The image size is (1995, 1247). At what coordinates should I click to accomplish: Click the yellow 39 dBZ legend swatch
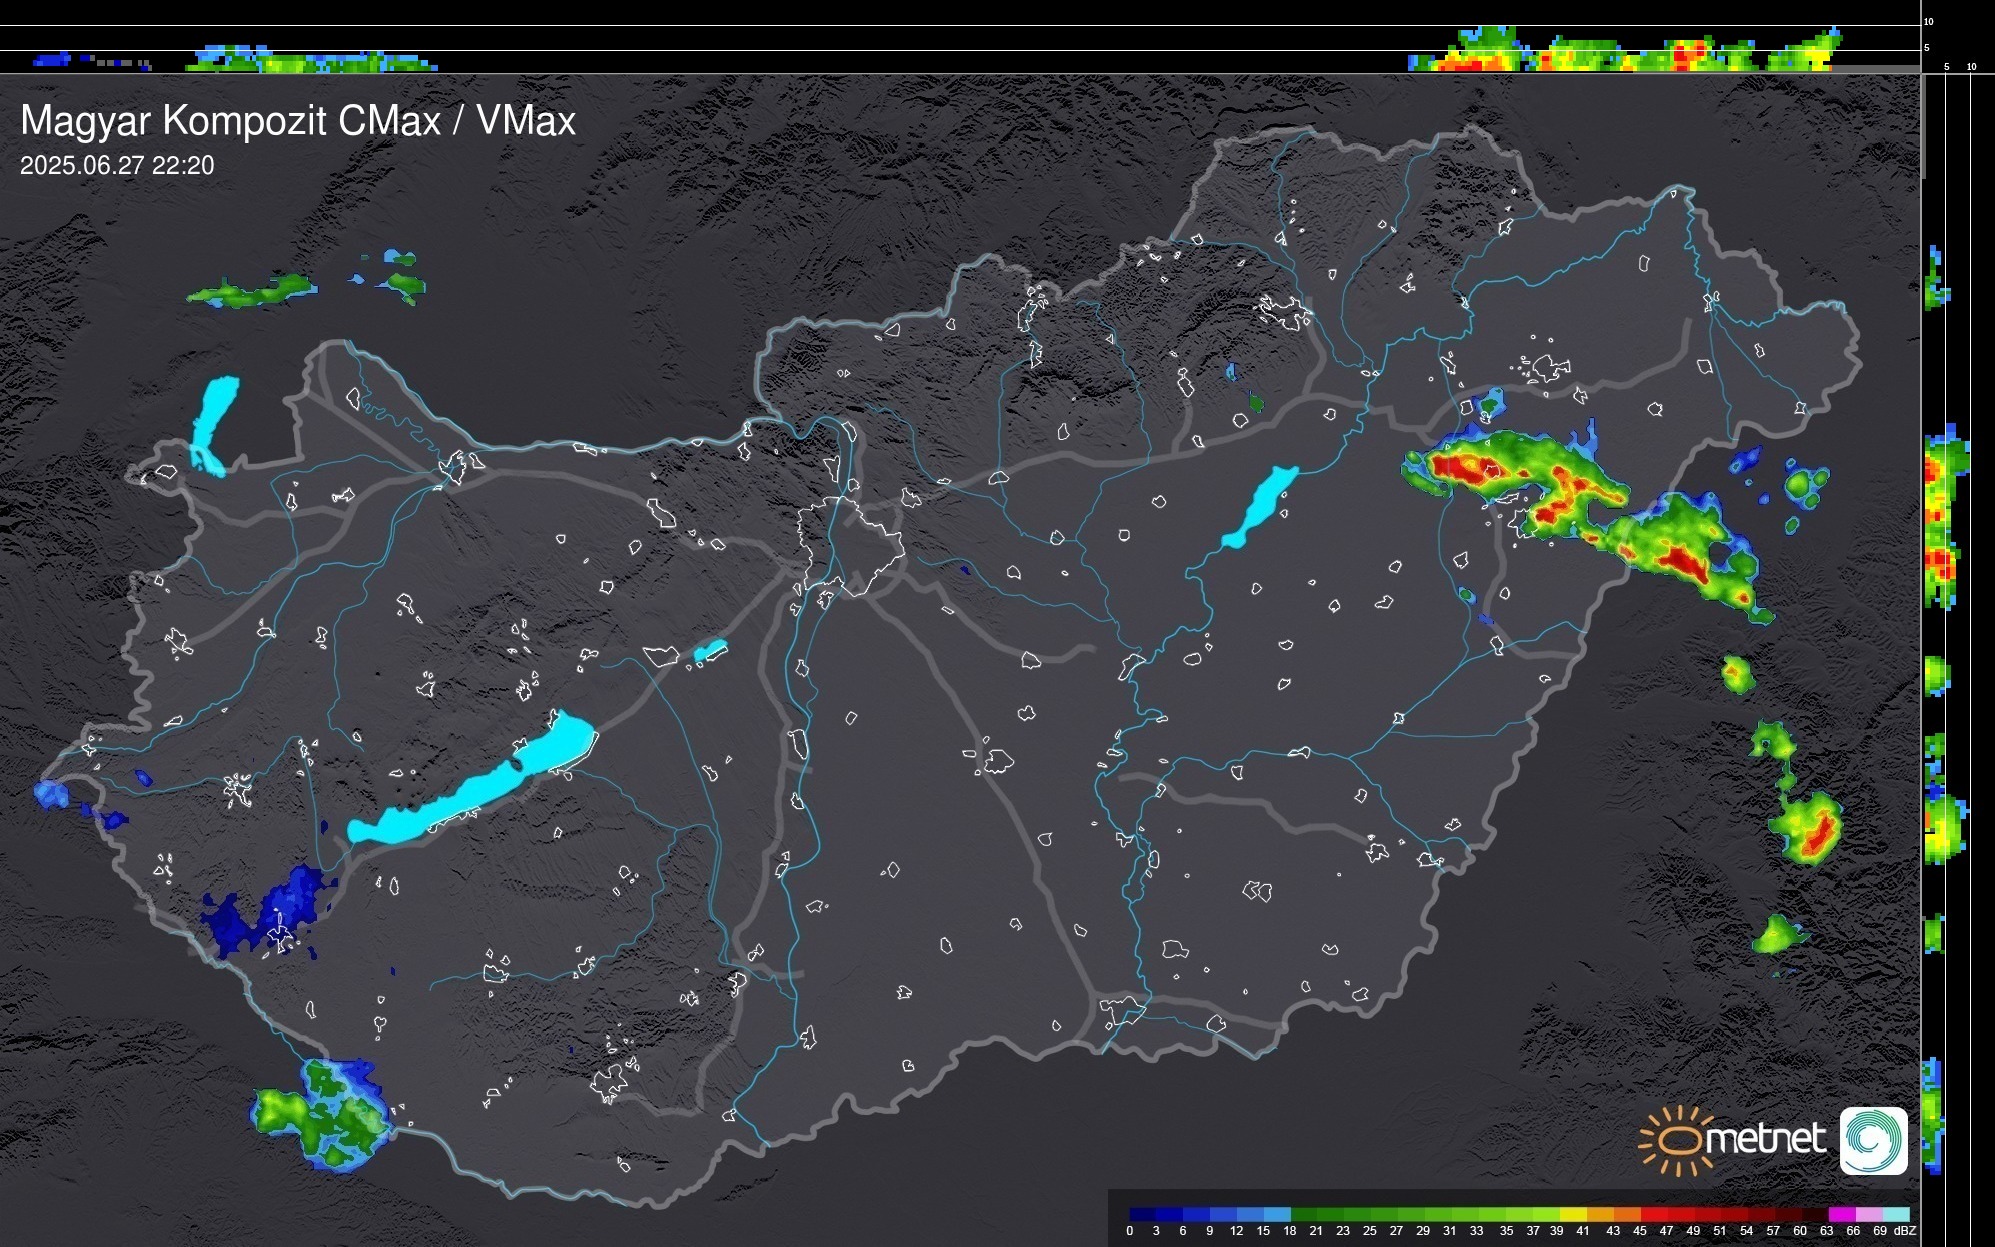1572,1214
